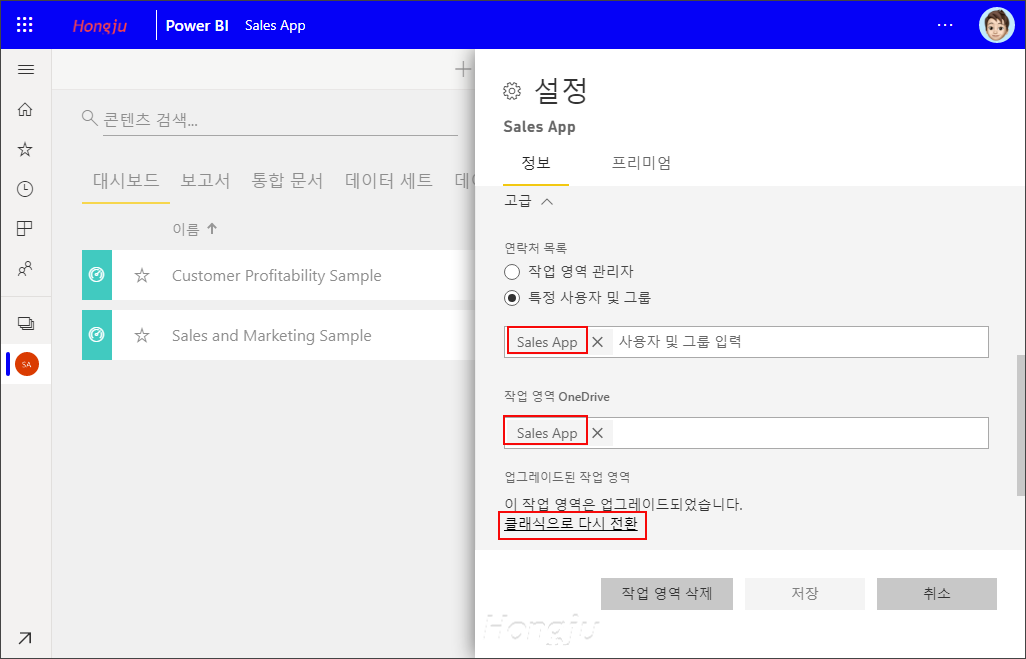Screen dimensions: 1026x659
Task: Click the Power BI header title
Action: (197, 26)
